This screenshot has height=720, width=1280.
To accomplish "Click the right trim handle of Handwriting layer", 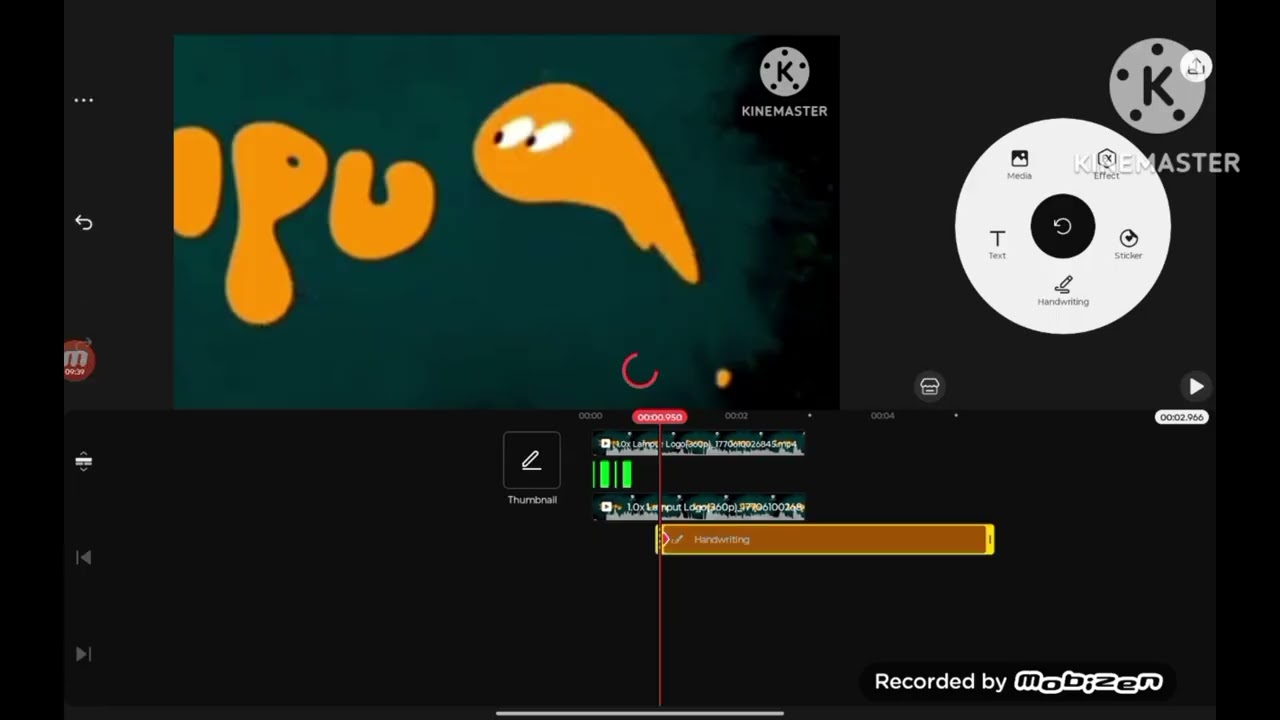I will (990, 540).
